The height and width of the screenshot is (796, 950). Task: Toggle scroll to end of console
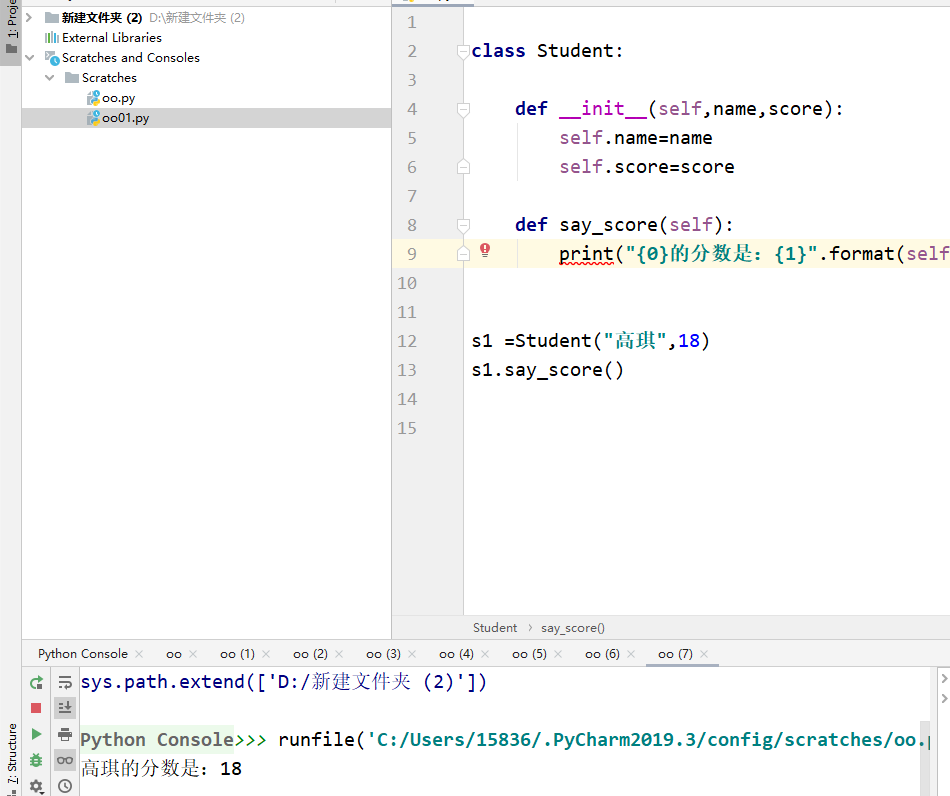coord(65,708)
